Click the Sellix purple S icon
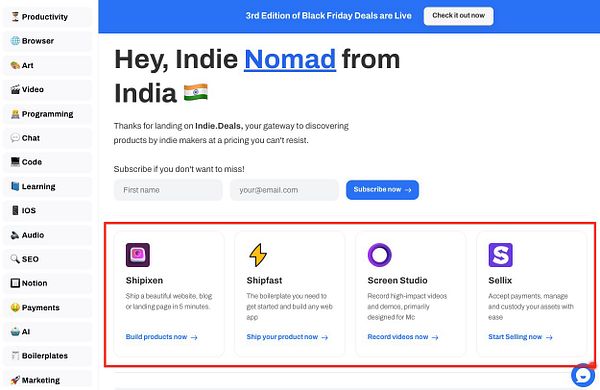600x390 pixels. (501, 255)
